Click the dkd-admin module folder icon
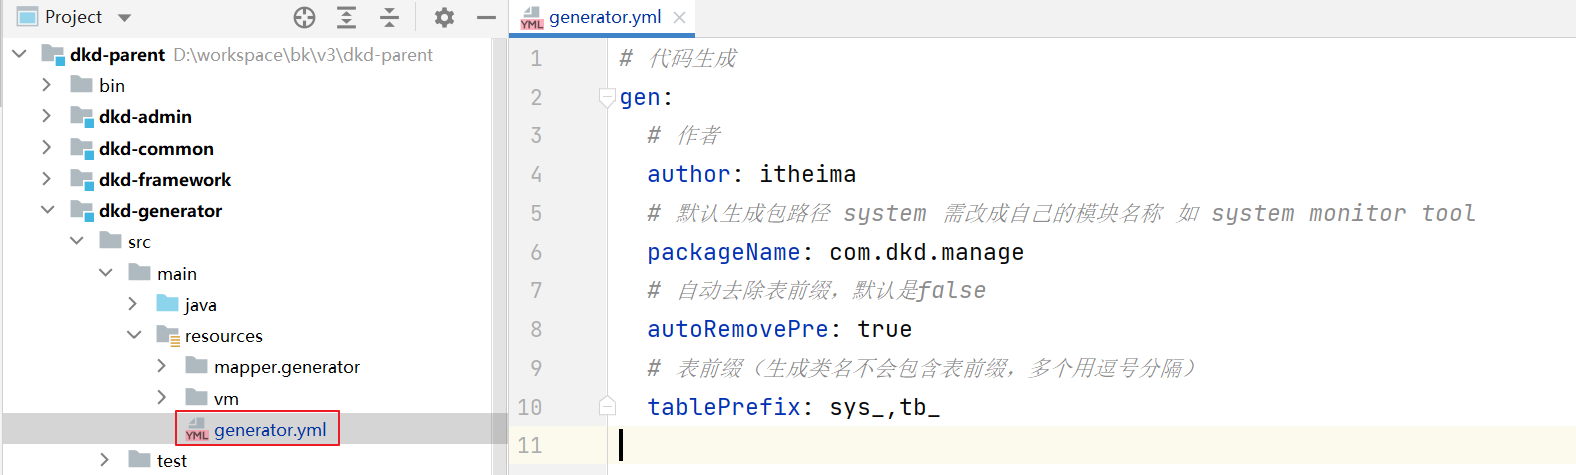 (82, 117)
